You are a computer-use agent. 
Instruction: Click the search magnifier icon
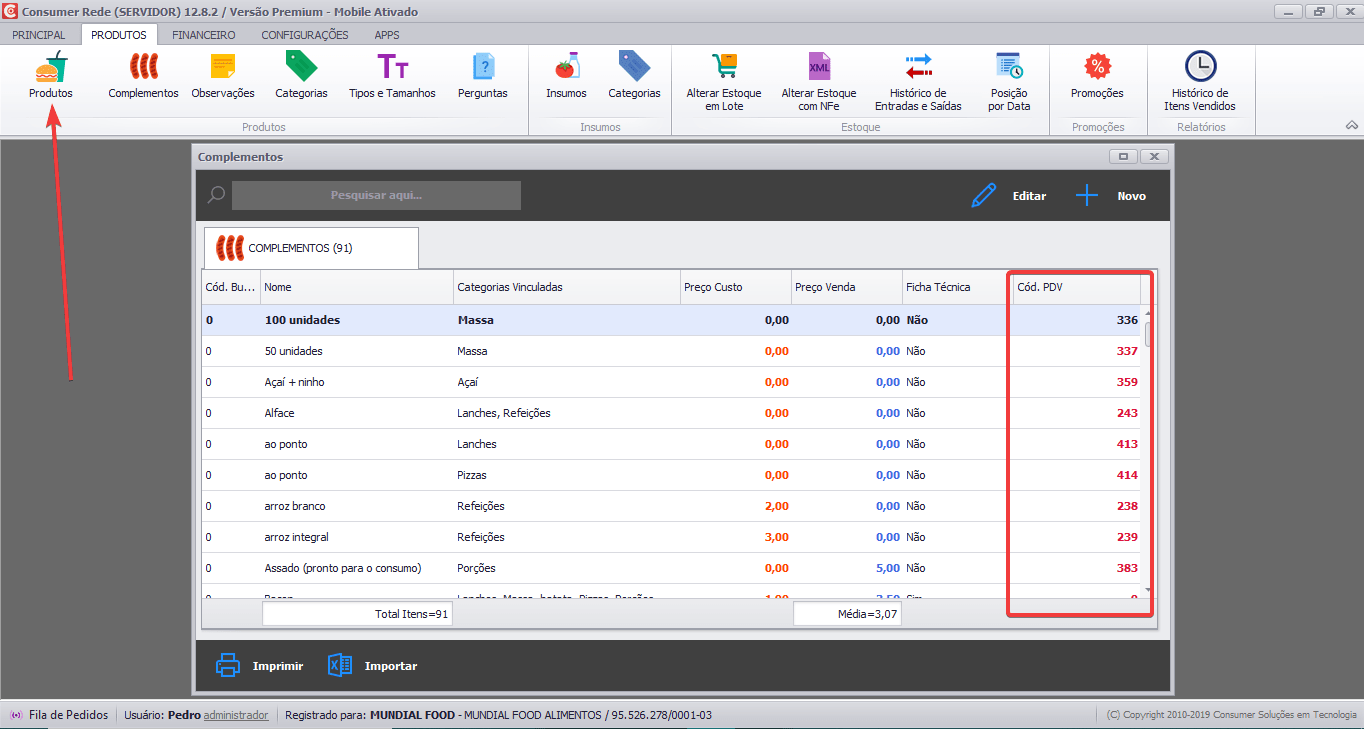(x=216, y=195)
